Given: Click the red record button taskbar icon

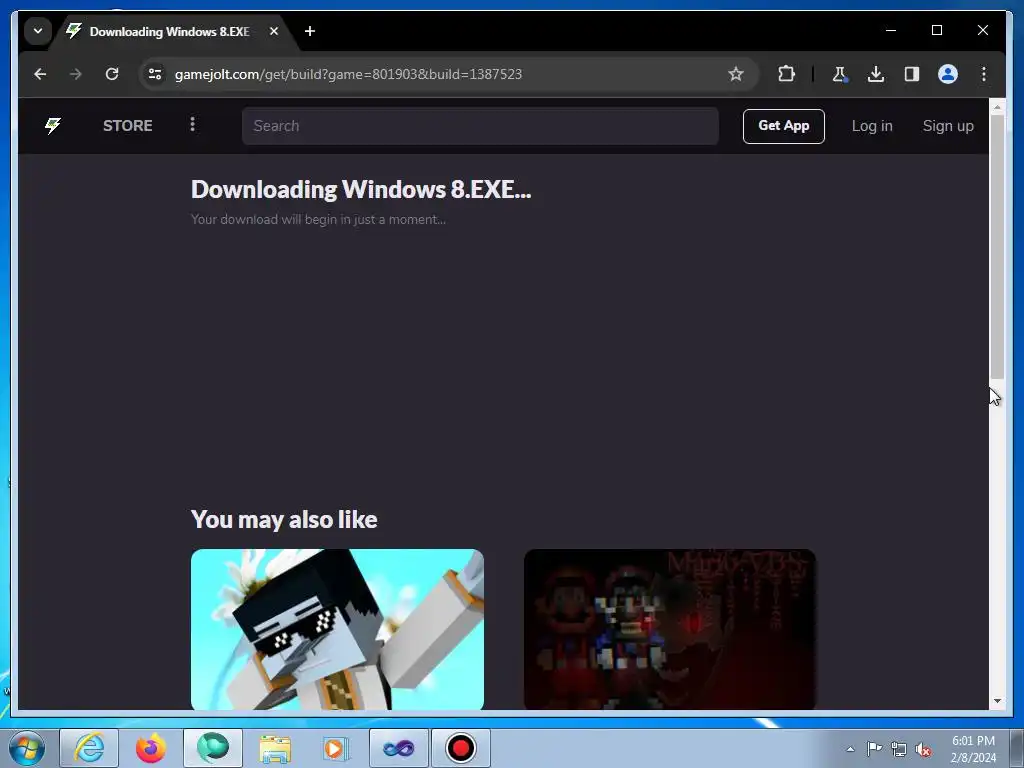Looking at the screenshot, I should 461,748.
